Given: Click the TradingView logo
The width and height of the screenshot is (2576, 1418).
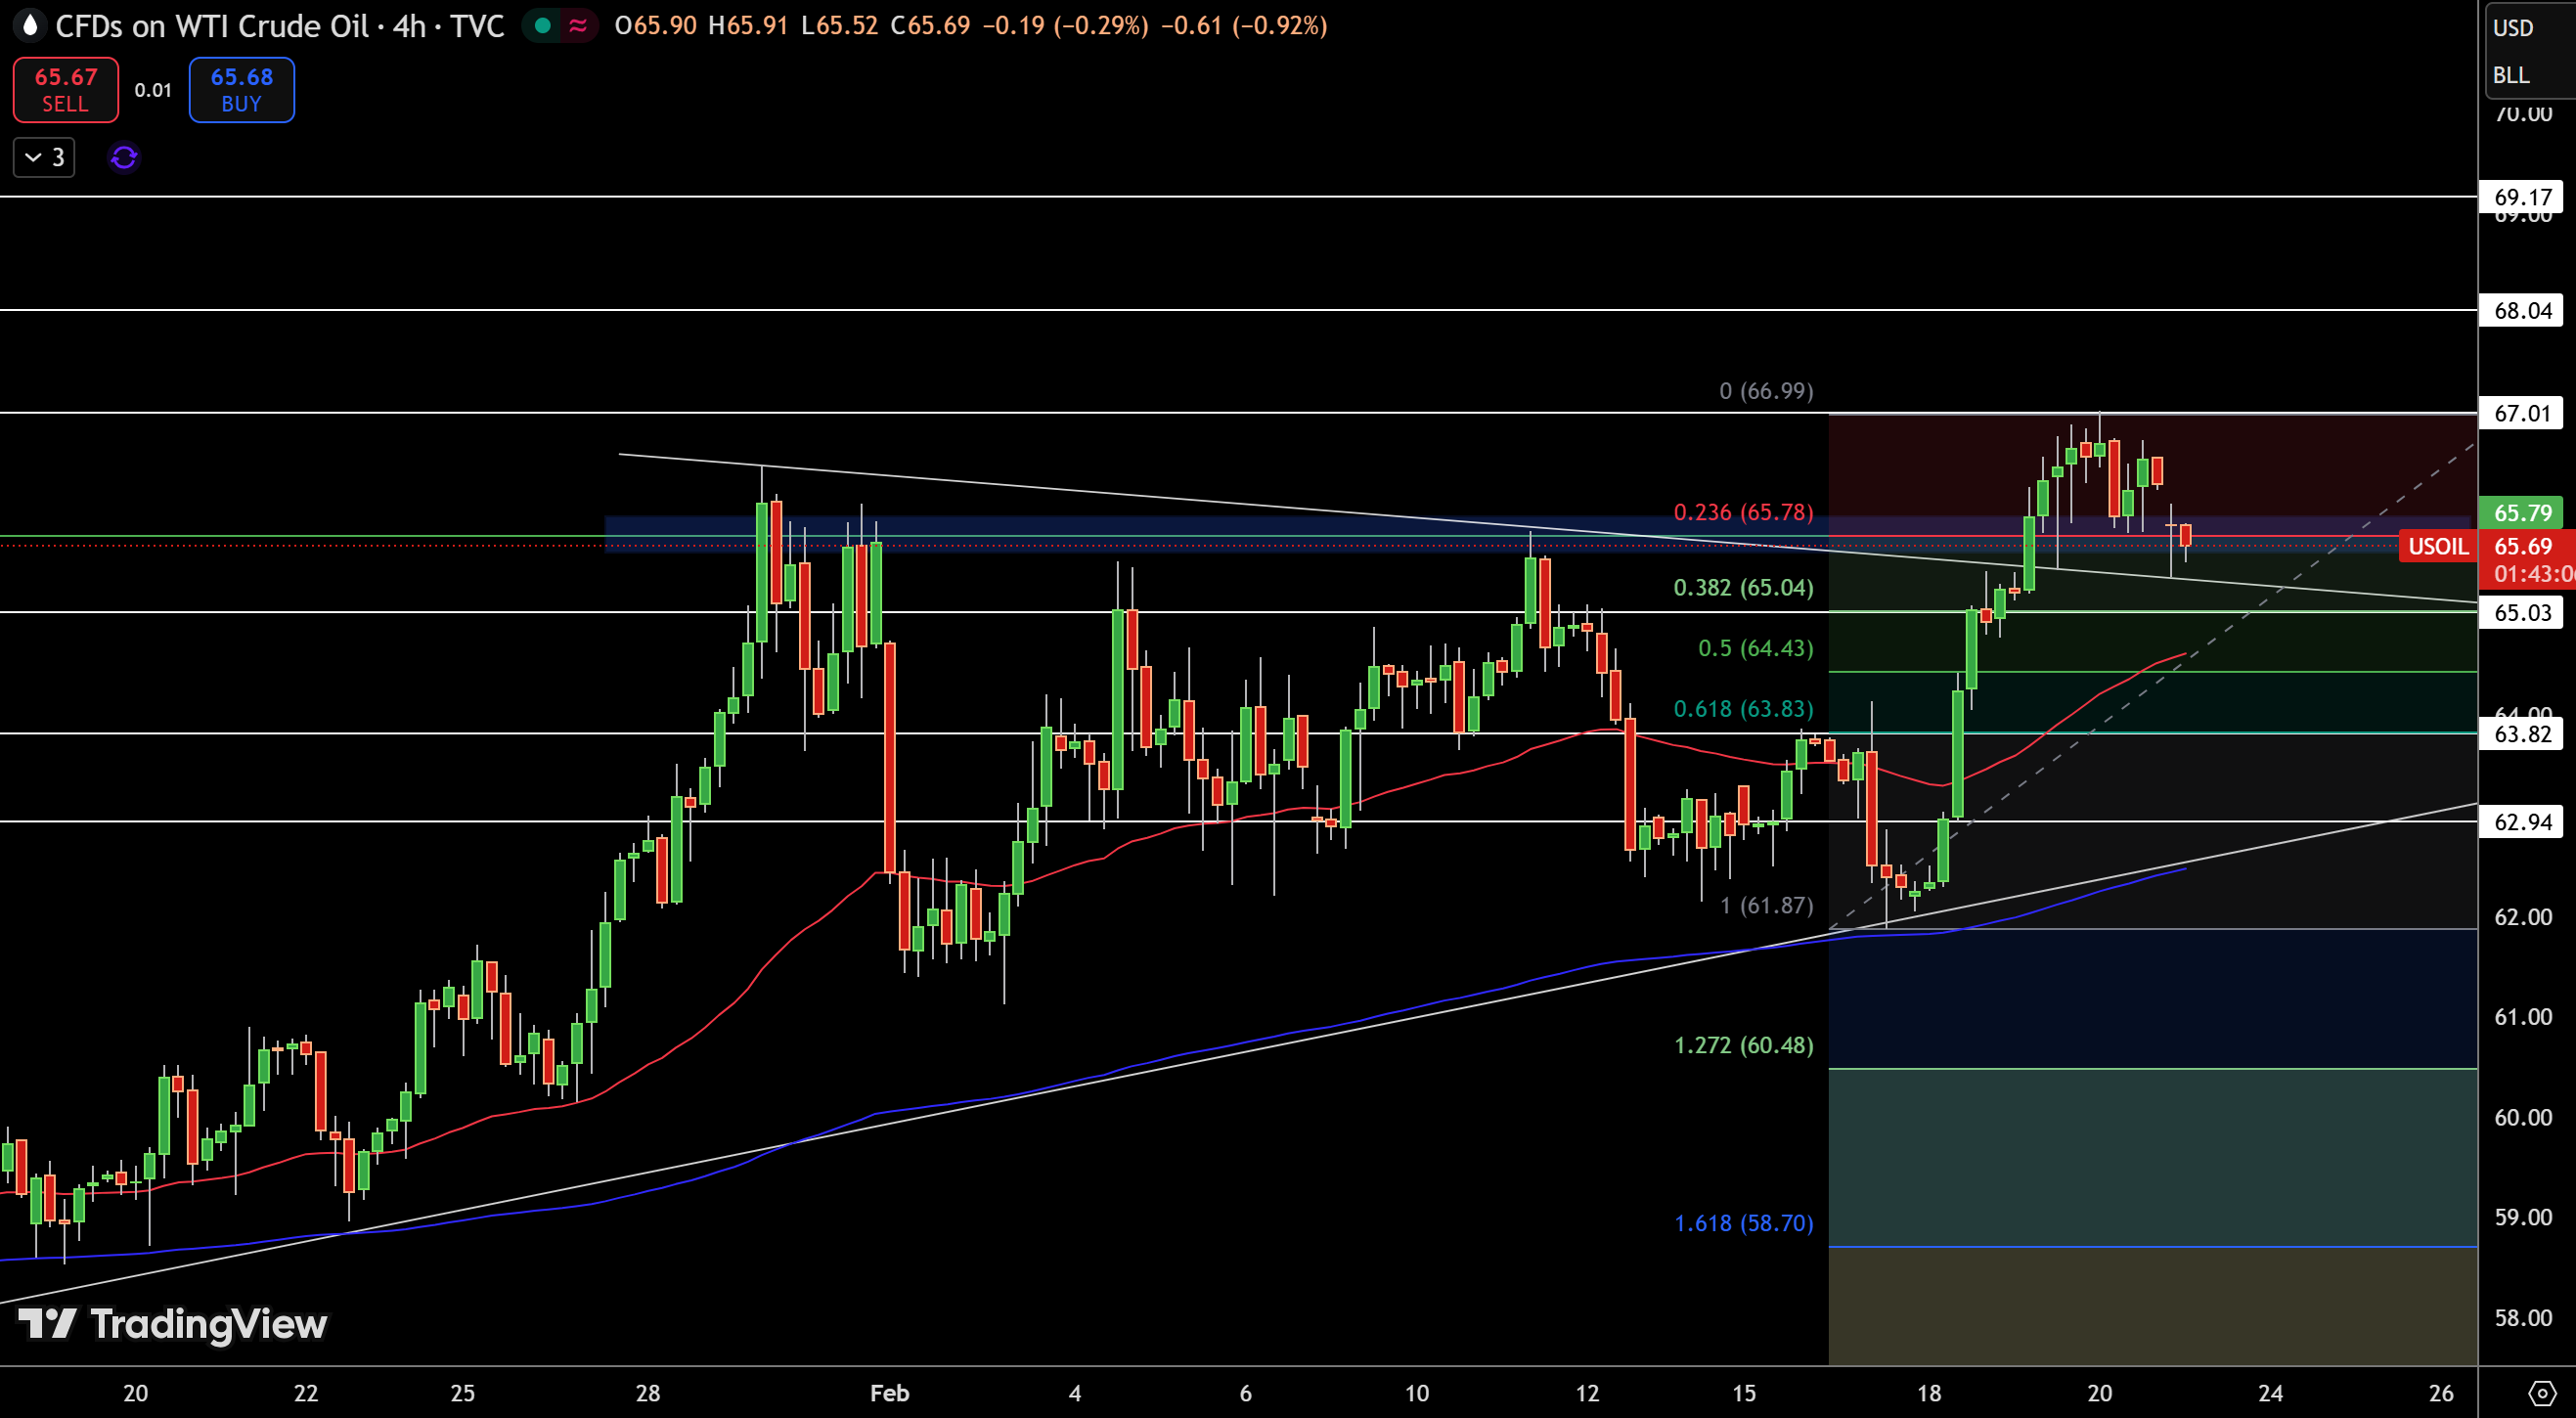Looking at the screenshot, I should click(173, 1324).
